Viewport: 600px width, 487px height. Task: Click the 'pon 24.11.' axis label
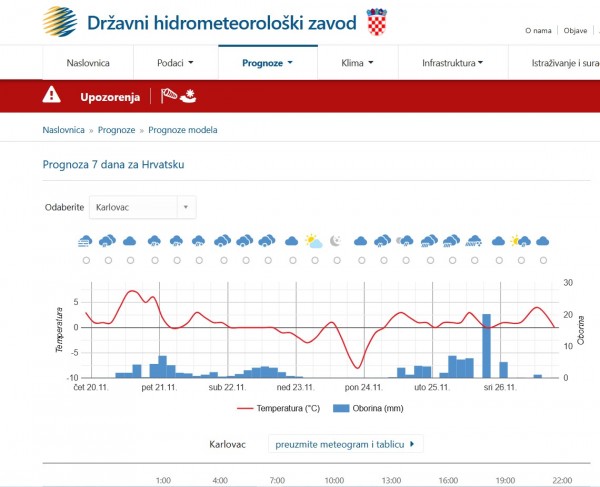364,388
